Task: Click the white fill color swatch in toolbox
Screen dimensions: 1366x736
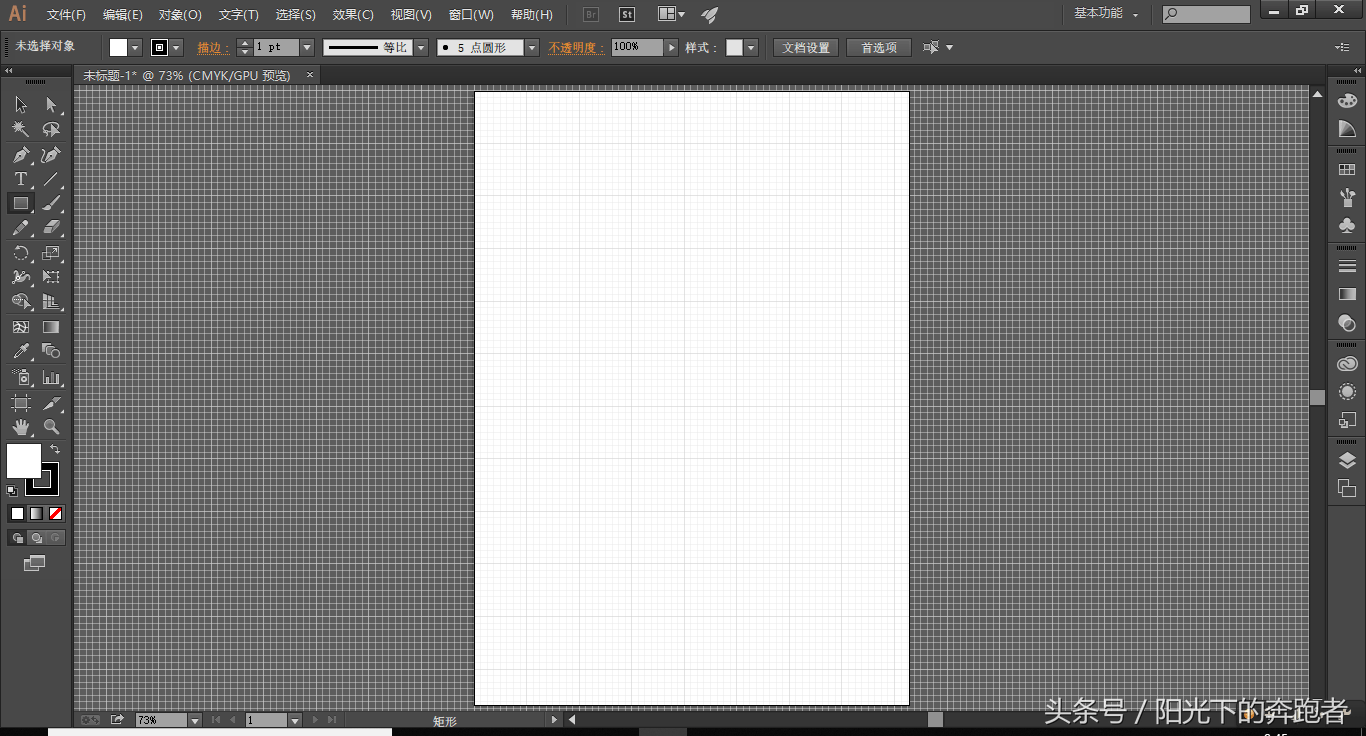Action: point(22,460)
